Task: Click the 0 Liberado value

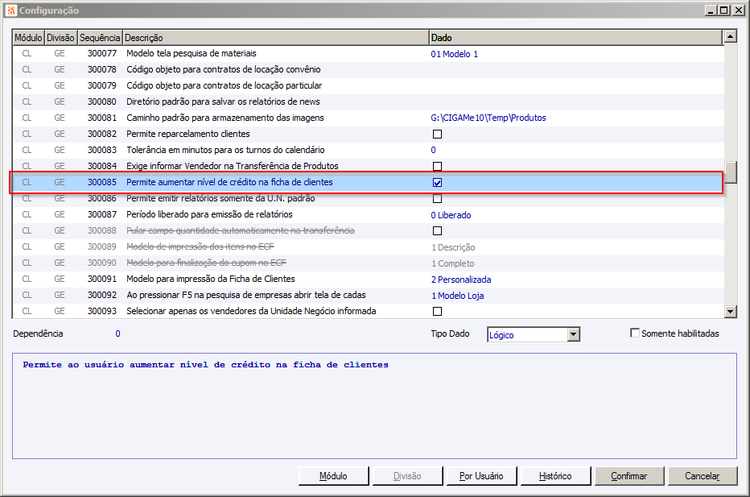Action: [x=451, y=215]
